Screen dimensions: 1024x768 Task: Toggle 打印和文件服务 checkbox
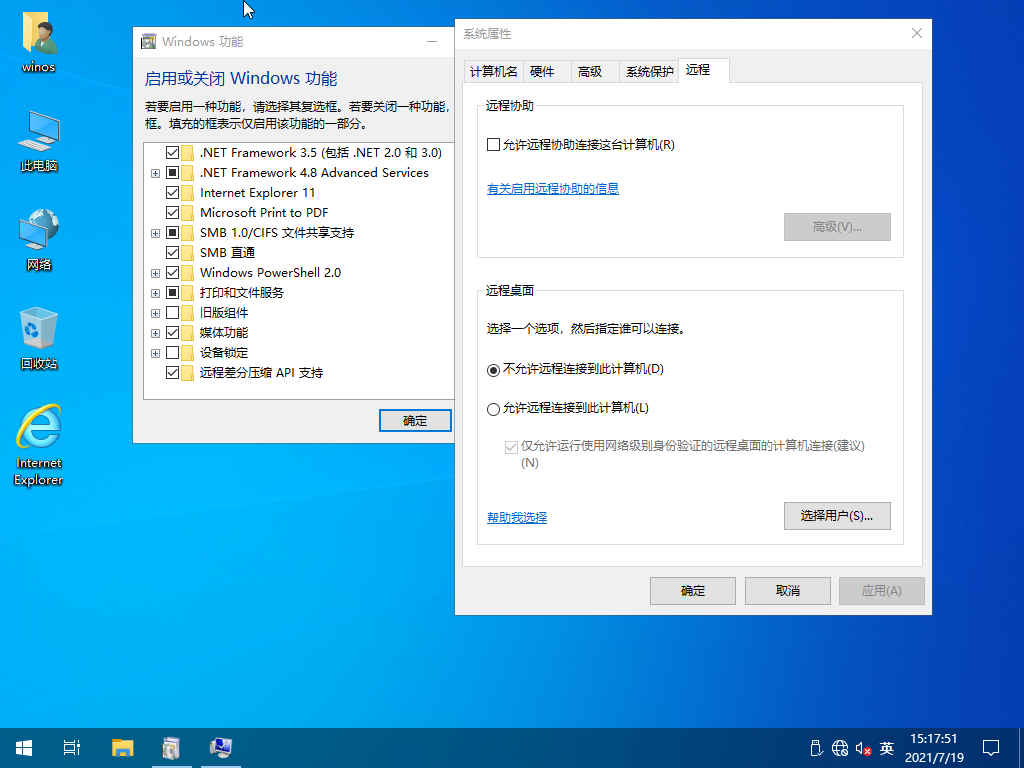pos(172,293)
